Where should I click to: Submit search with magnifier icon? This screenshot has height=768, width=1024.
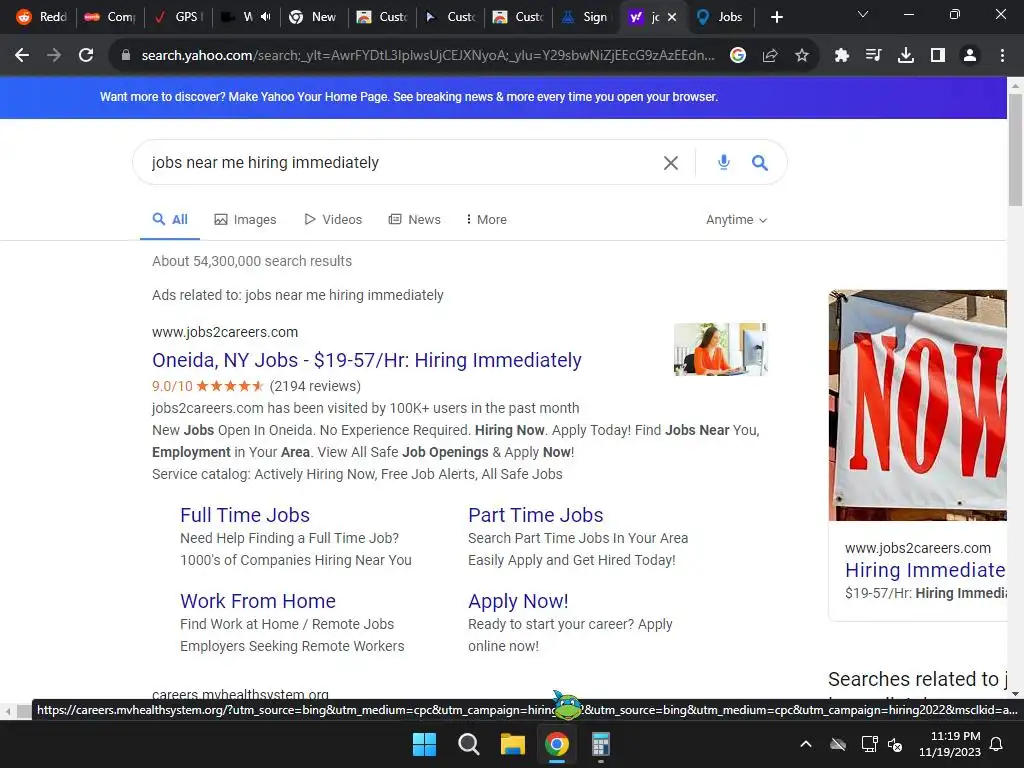(760, 163)
